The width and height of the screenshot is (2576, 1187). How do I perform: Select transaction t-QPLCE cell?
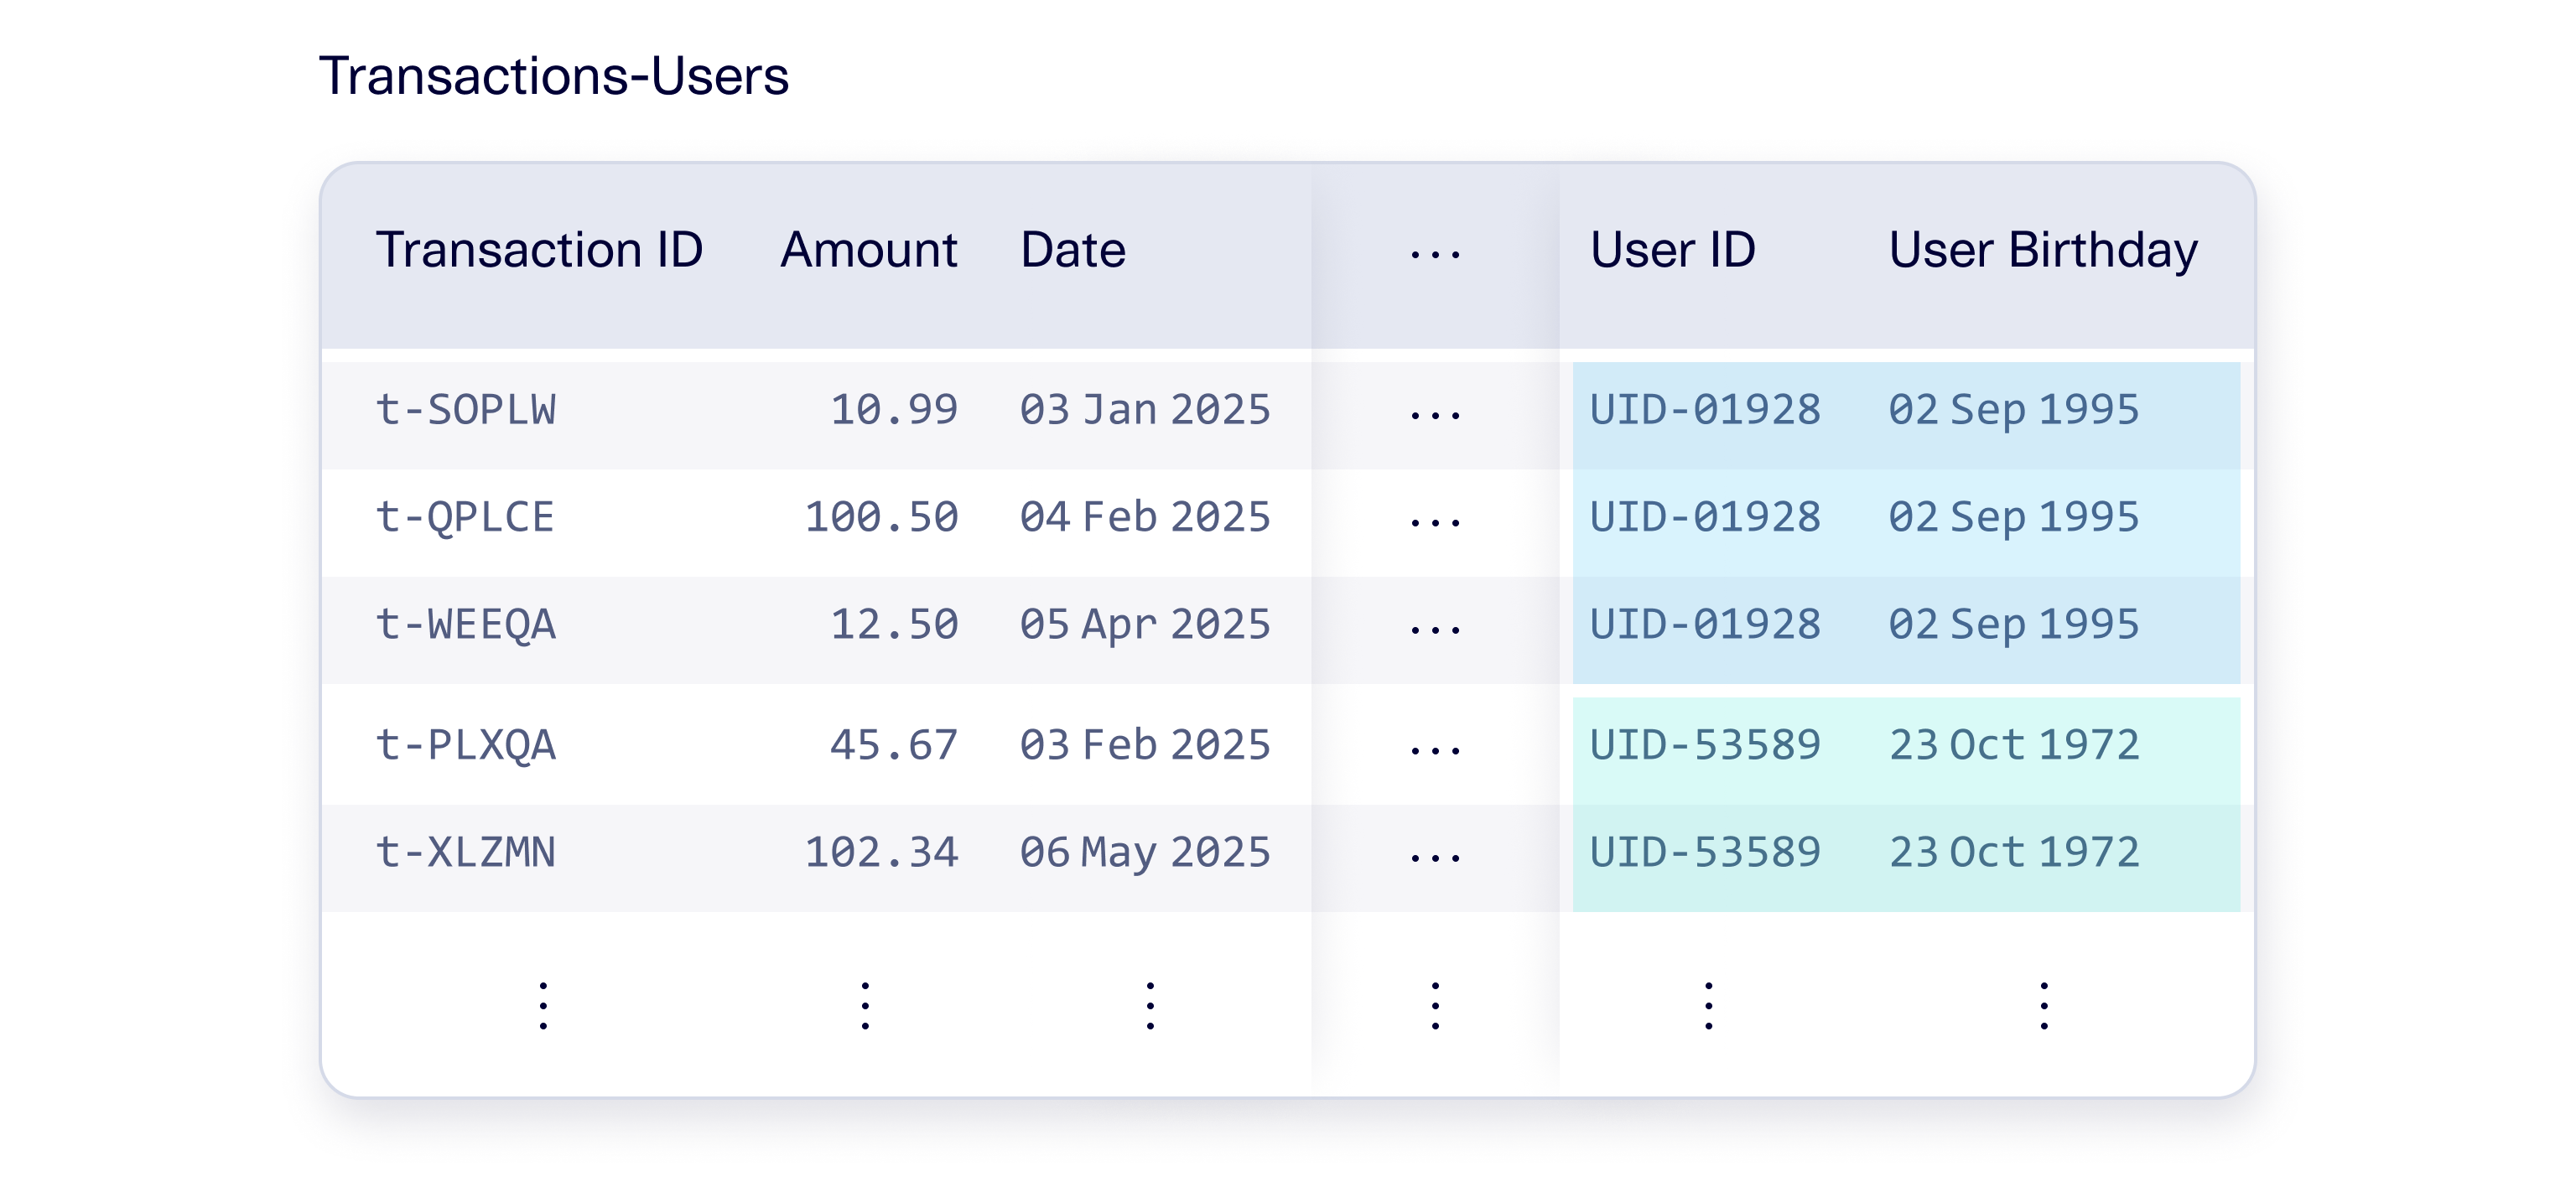pos(465,517)
